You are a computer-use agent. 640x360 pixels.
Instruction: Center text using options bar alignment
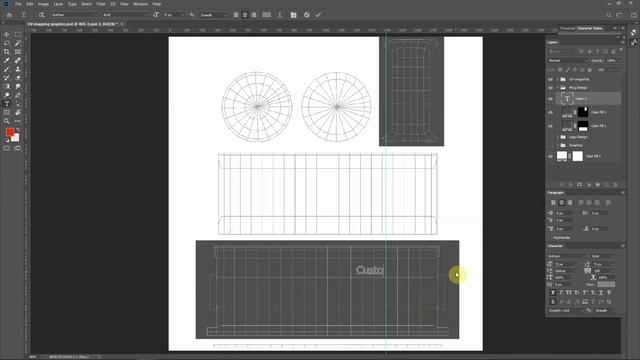[244, 15]
